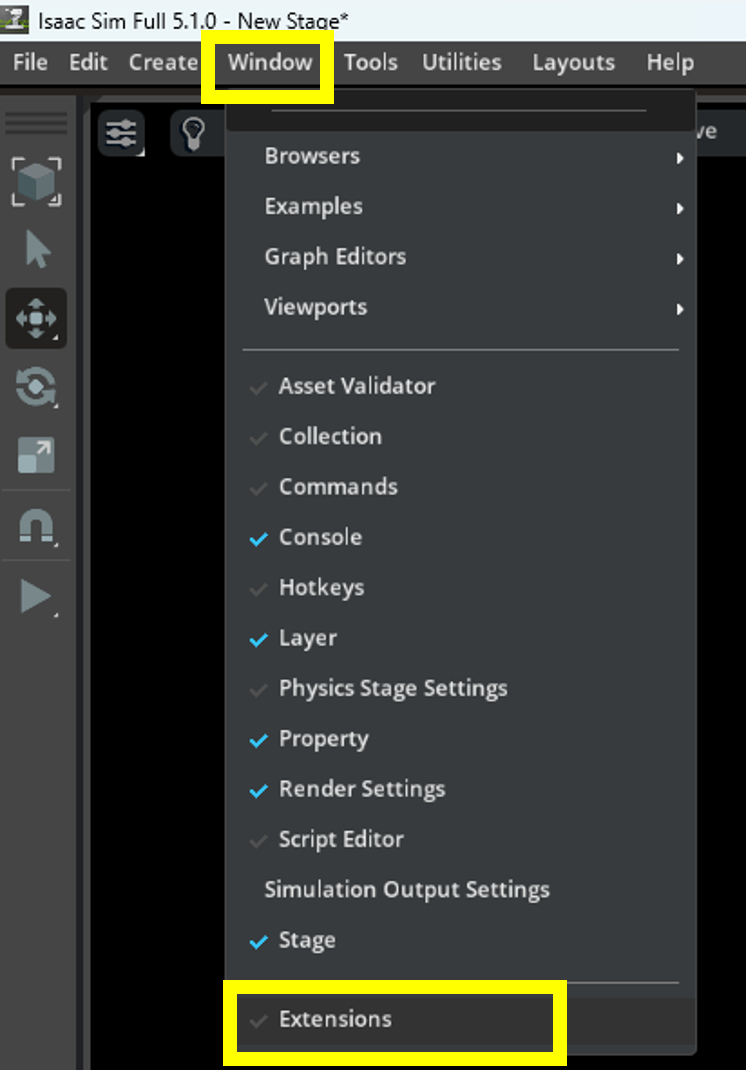This screenshot has width=746, height=1070.
Task: Activate the Scale tool
Action: (36, 455)
